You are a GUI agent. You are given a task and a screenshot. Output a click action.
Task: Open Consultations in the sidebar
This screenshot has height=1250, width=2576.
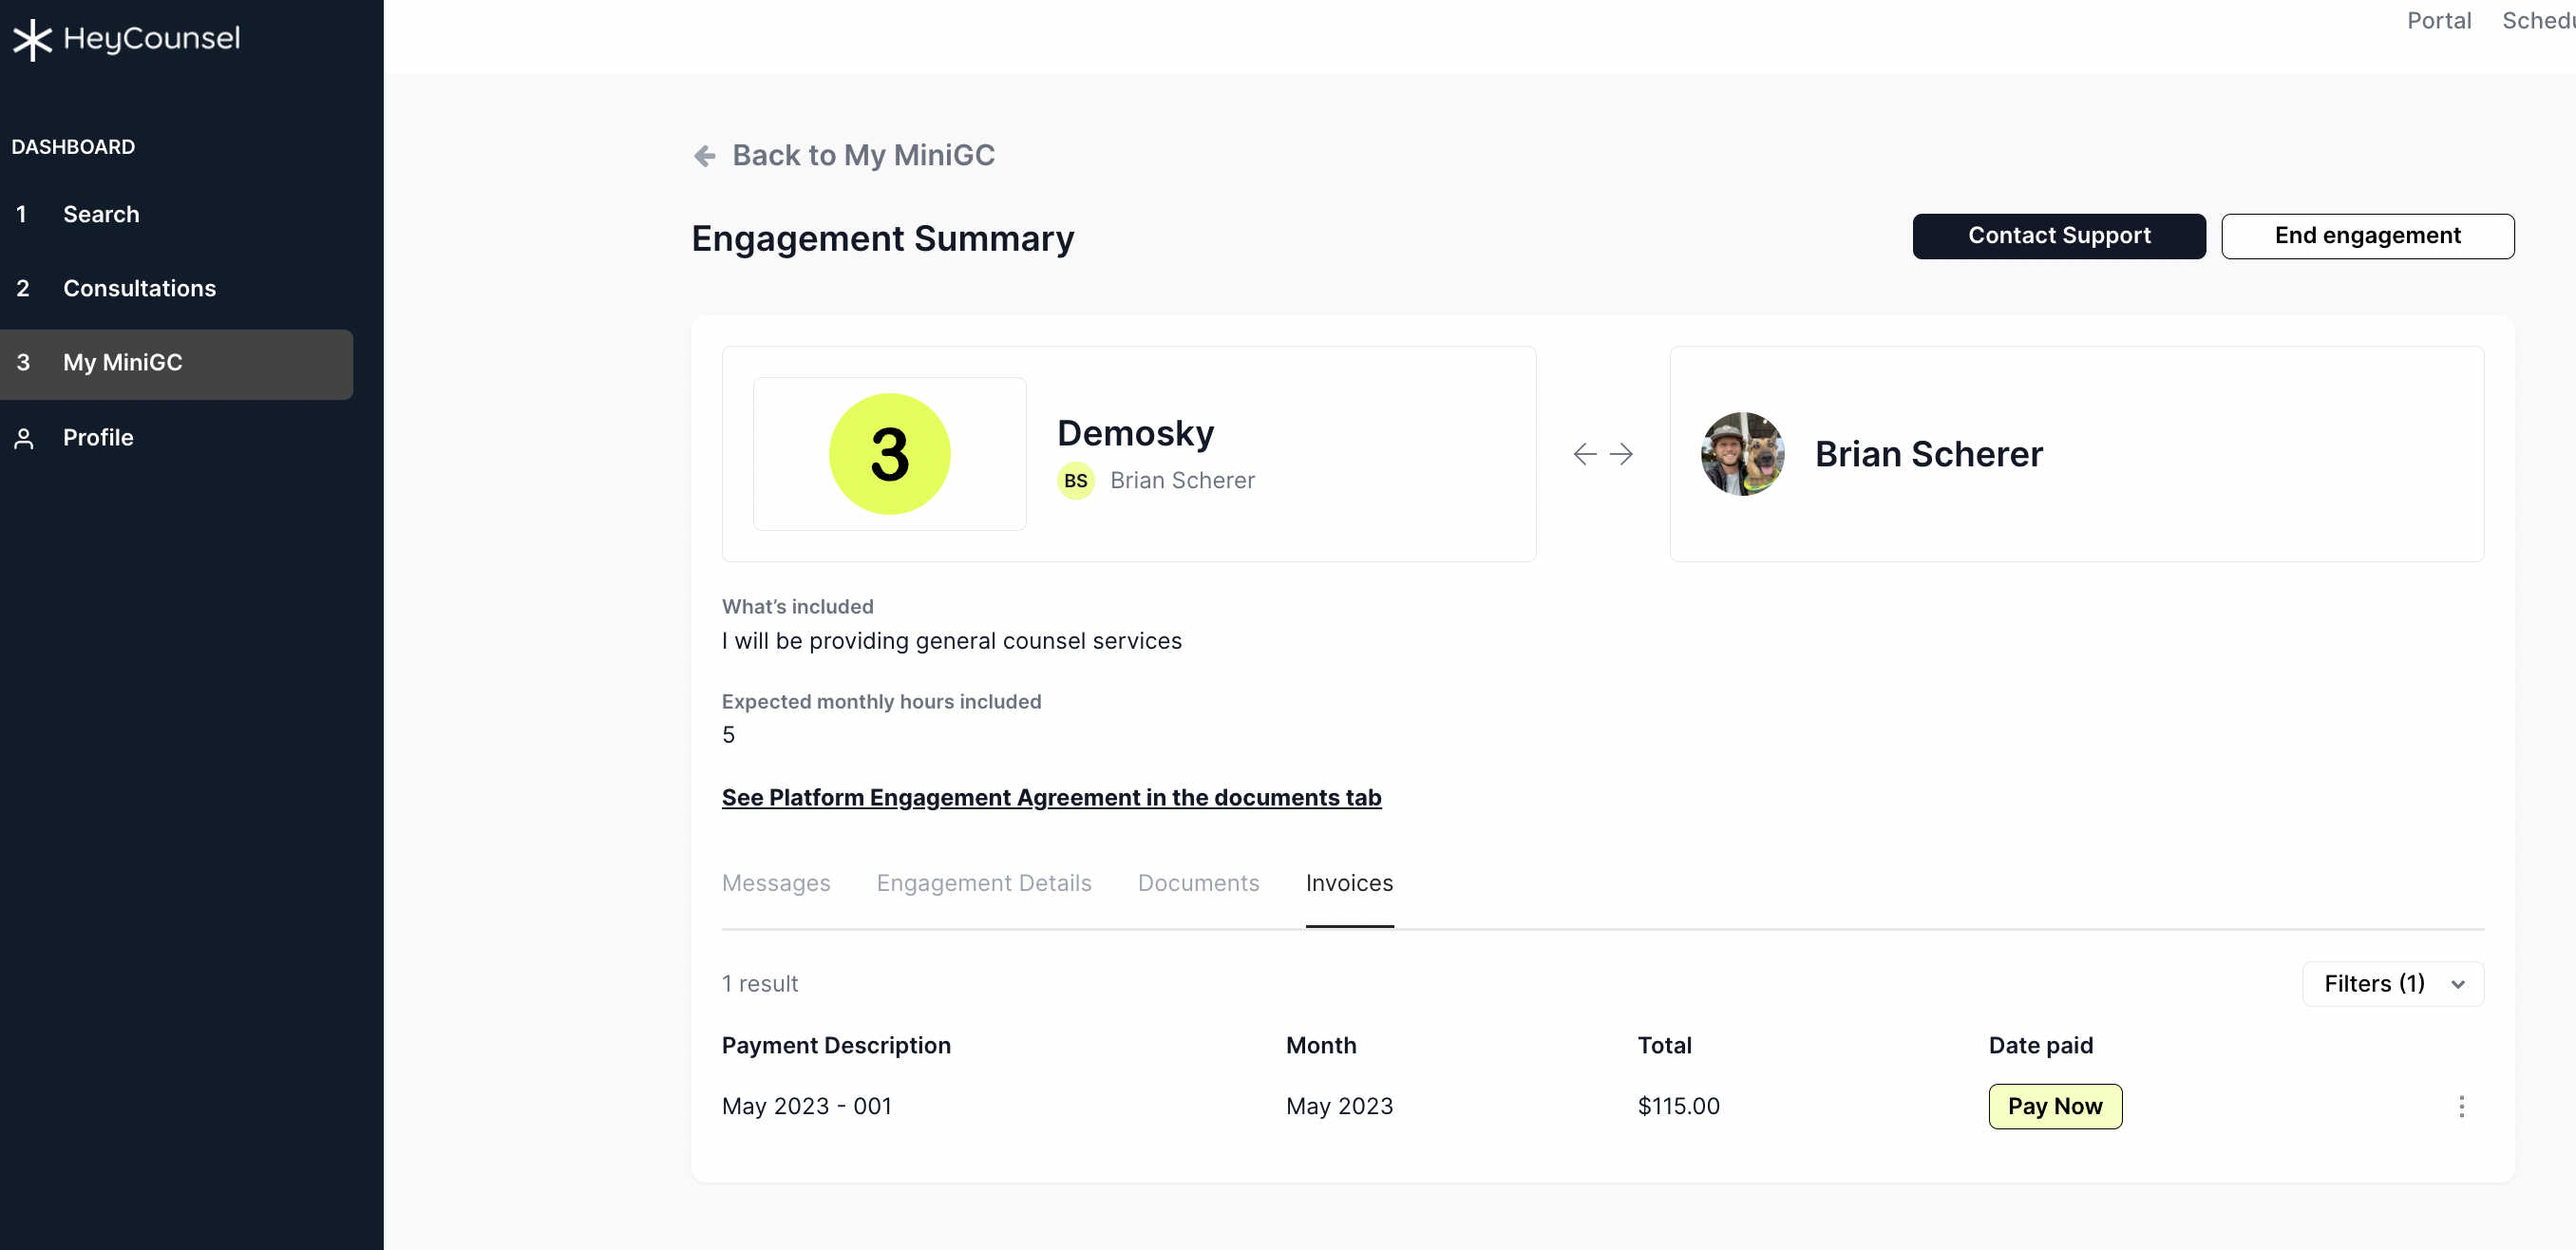point(139,288)
